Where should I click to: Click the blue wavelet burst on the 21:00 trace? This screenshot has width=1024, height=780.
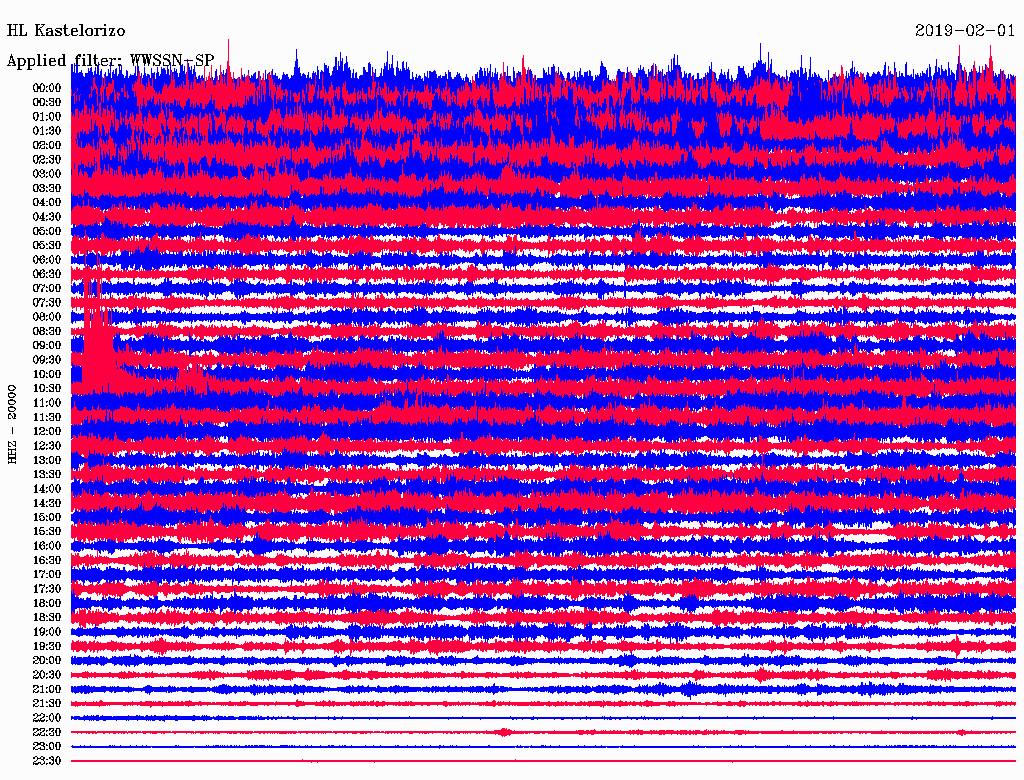(x=690, y=689)
